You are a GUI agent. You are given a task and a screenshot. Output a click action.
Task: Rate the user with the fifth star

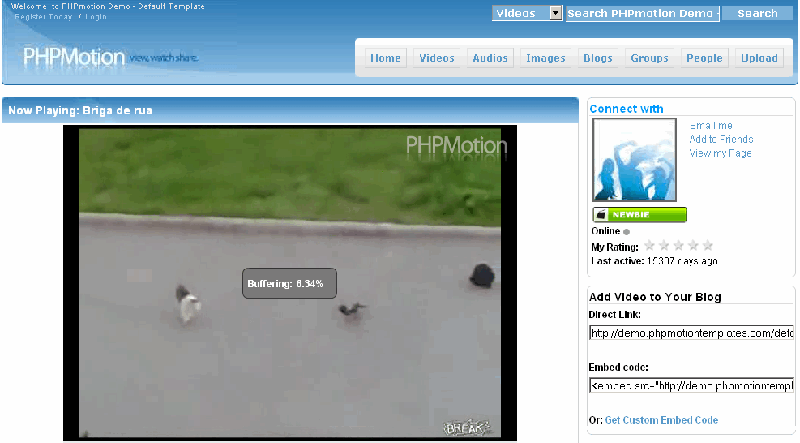tap(708, 246)
